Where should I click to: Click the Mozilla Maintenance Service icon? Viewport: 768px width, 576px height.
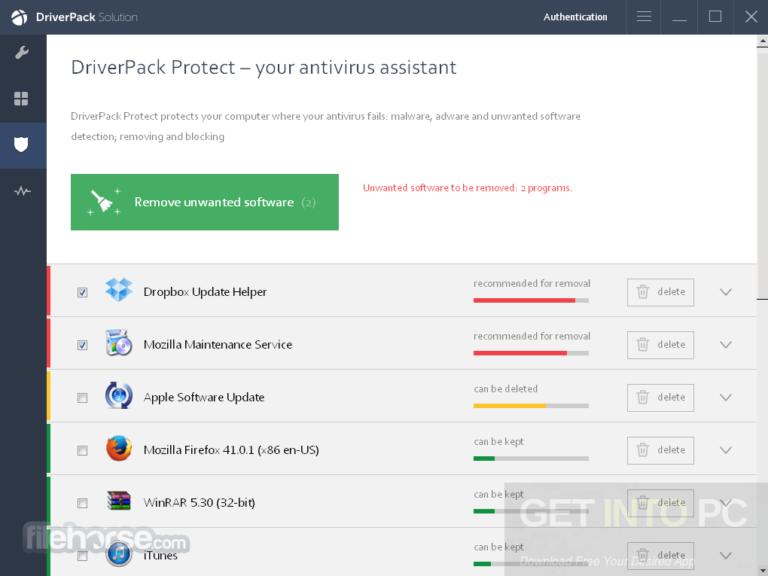(x=119, y=342)
